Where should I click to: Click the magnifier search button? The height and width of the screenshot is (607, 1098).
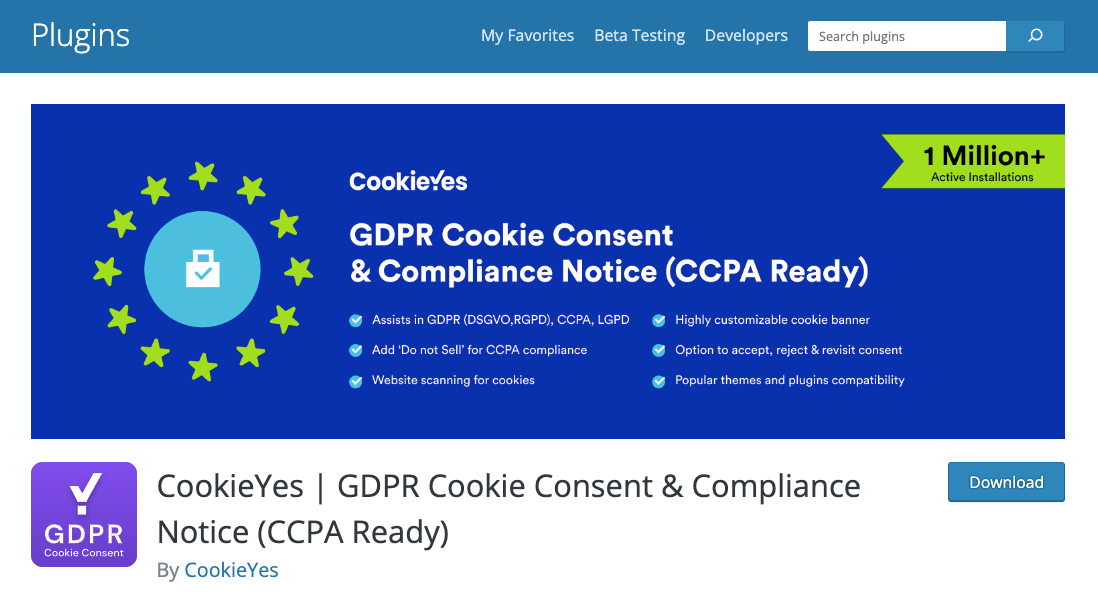click(x=1035, y=36)
